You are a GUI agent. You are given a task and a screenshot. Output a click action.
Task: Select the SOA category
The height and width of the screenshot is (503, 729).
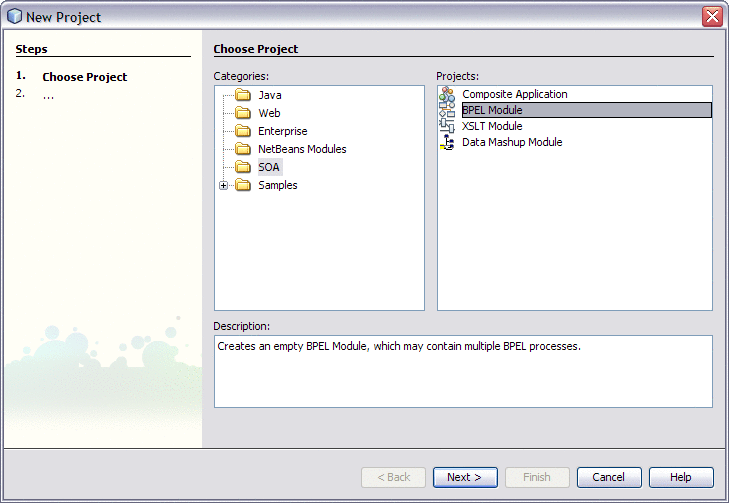[x=269, y=167]
